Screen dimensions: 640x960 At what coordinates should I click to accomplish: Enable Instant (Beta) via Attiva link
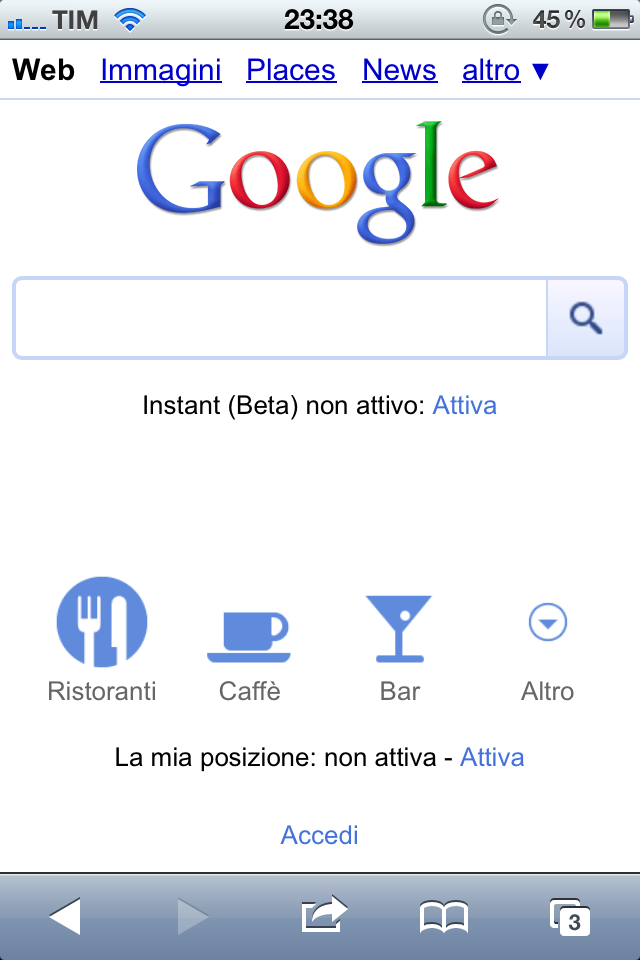[x=464, y=405]
